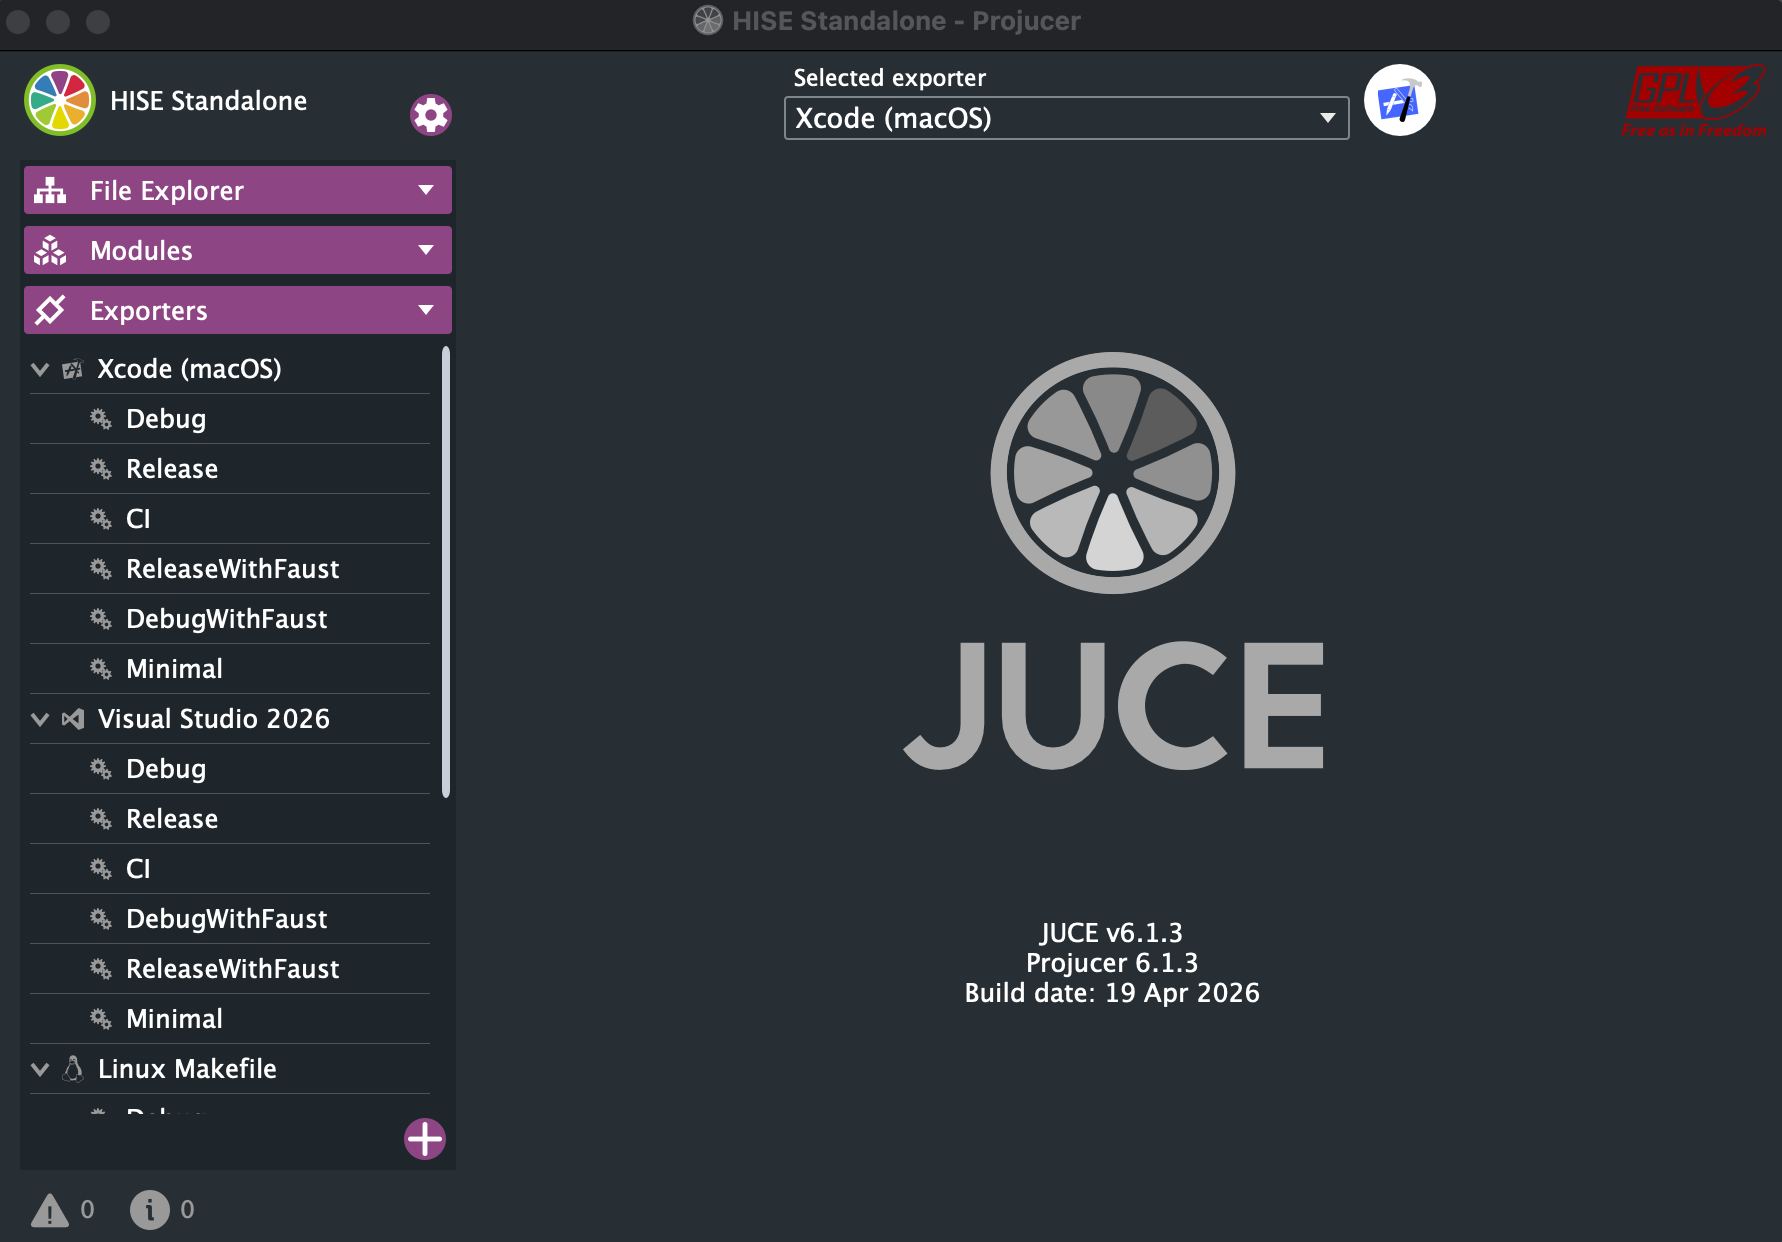This screenshot has height=1242, width=1782.
Task: Click the "JUCE v6.1.3" version text
Action: pyautogui.click(x=1112, y=933)
